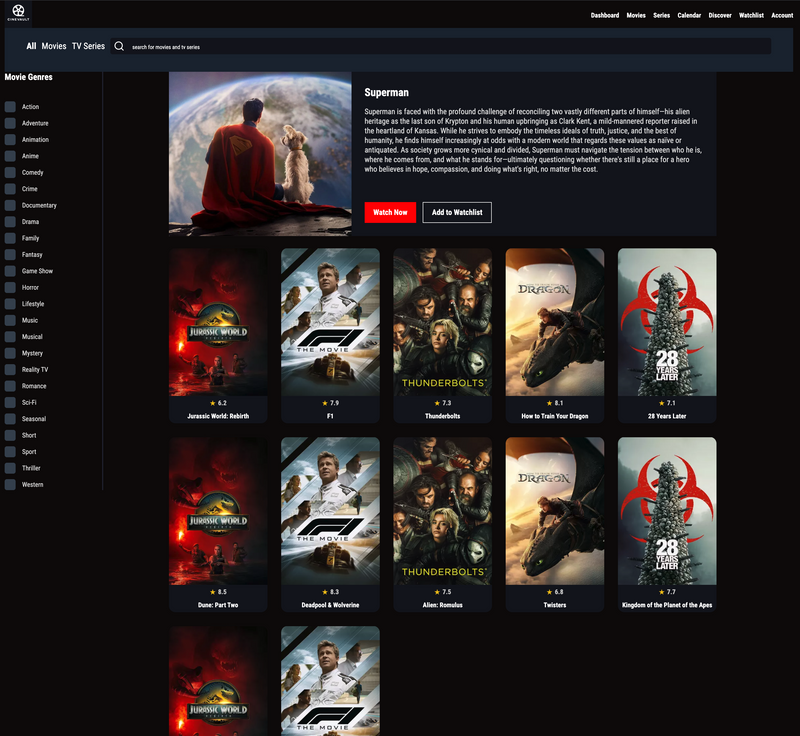Toggle the Reality TV genre checkbox

pyautogui.click(x=10, y=369)
